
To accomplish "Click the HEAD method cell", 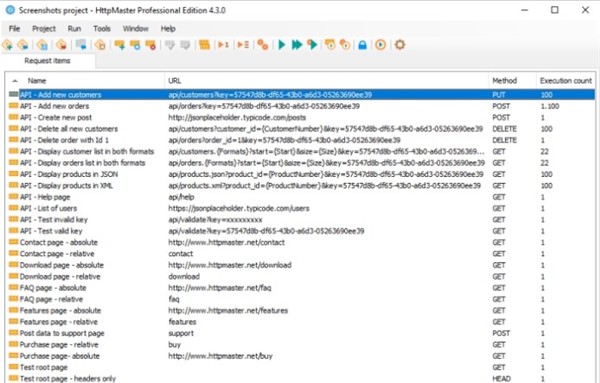I will [501, 378].
